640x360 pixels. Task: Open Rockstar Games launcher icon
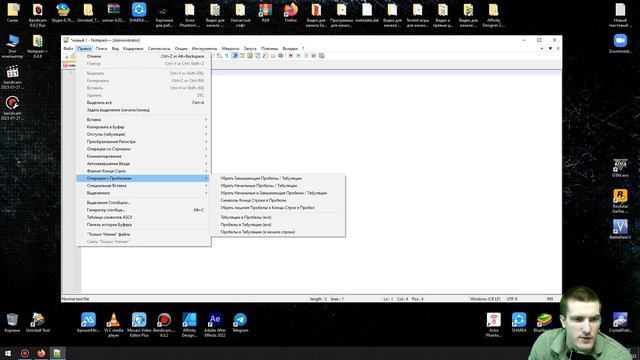point(620,201)
